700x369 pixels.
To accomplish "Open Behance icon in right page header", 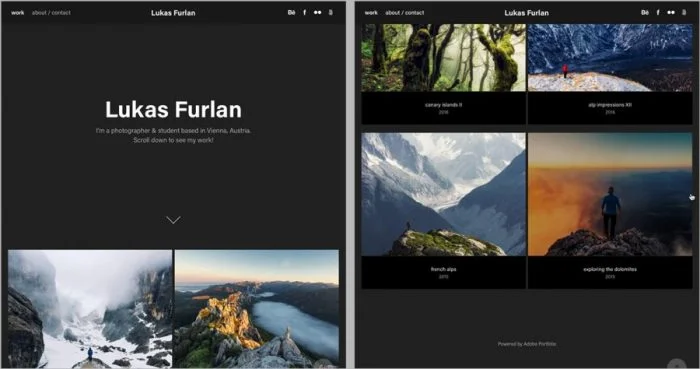I will click(x=645, y=12).
